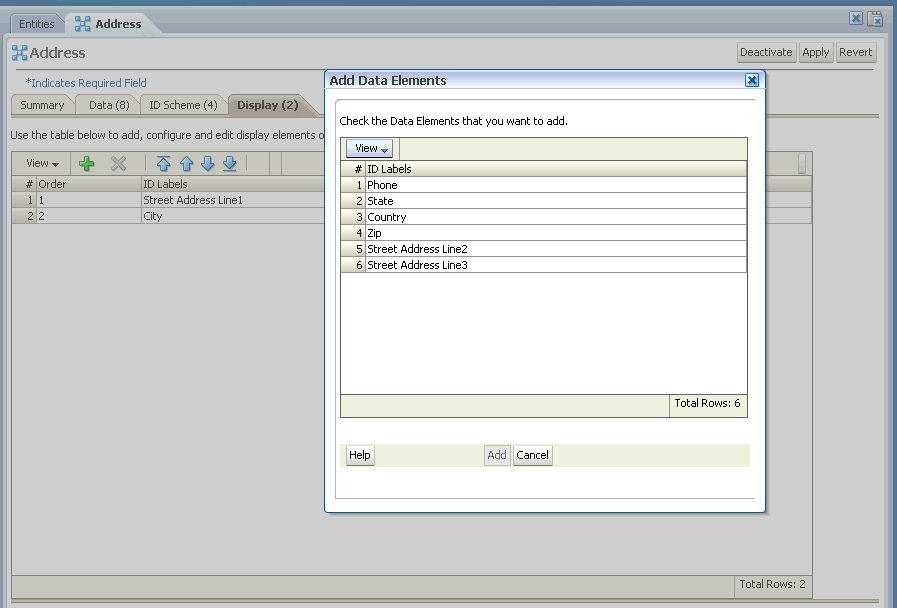Image resolution: width=897 pixels, height=608 pixels.
Task: Move the selected element down one position
Action: pos(208,163)
